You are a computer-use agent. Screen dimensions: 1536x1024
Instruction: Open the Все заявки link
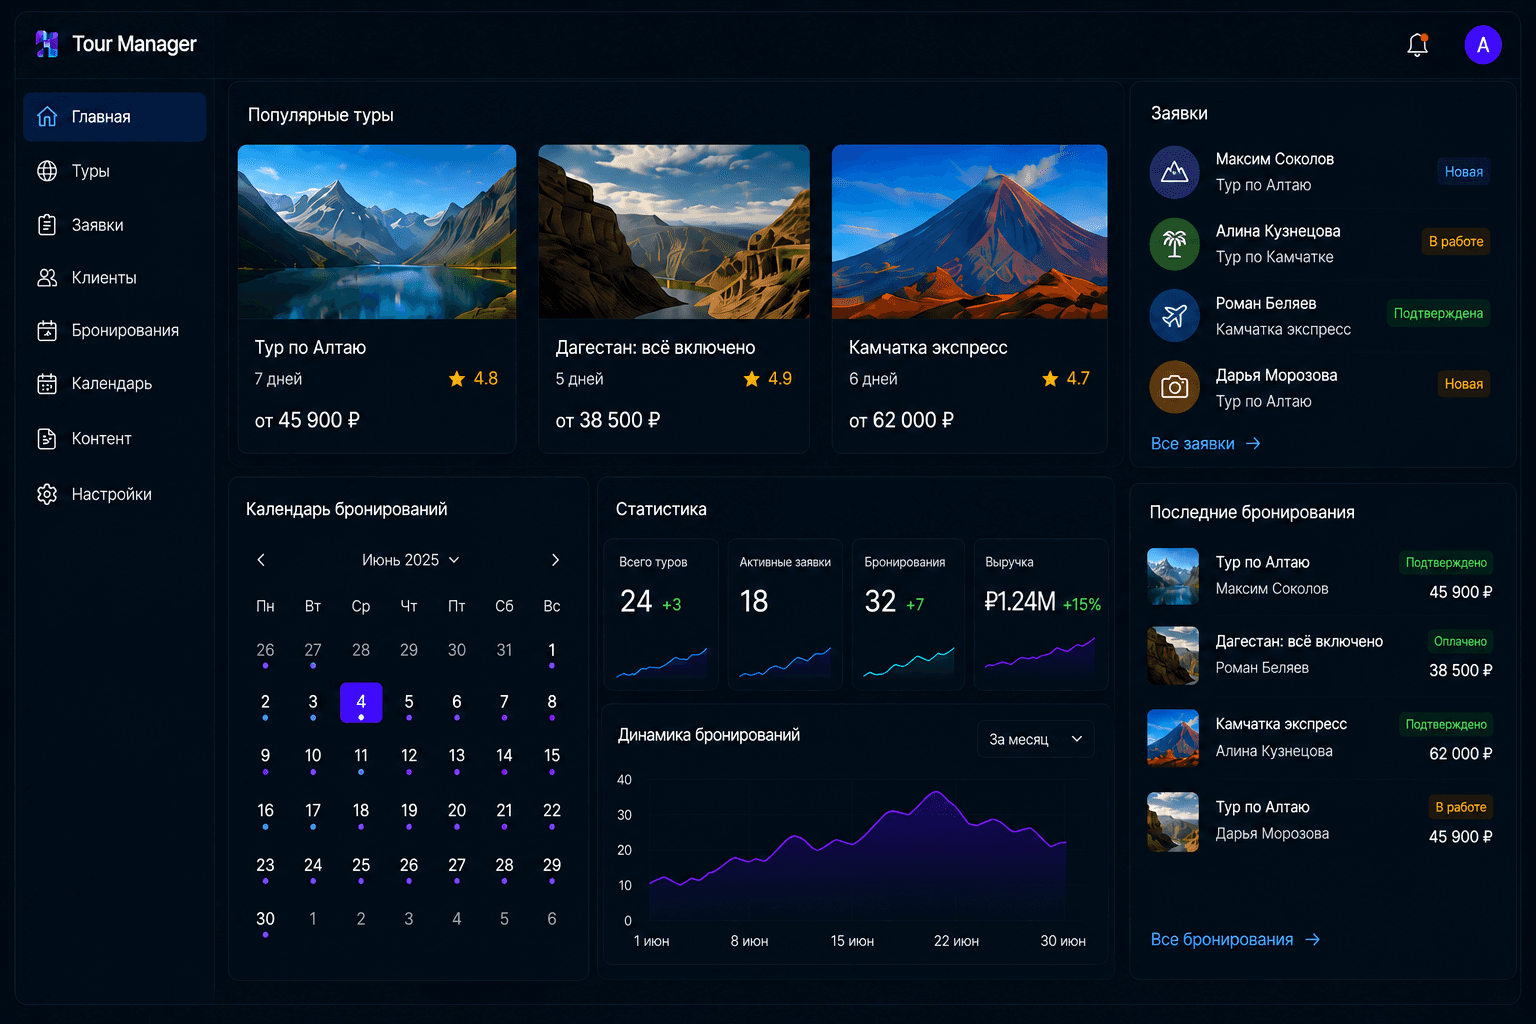(x=1205, y=444)
